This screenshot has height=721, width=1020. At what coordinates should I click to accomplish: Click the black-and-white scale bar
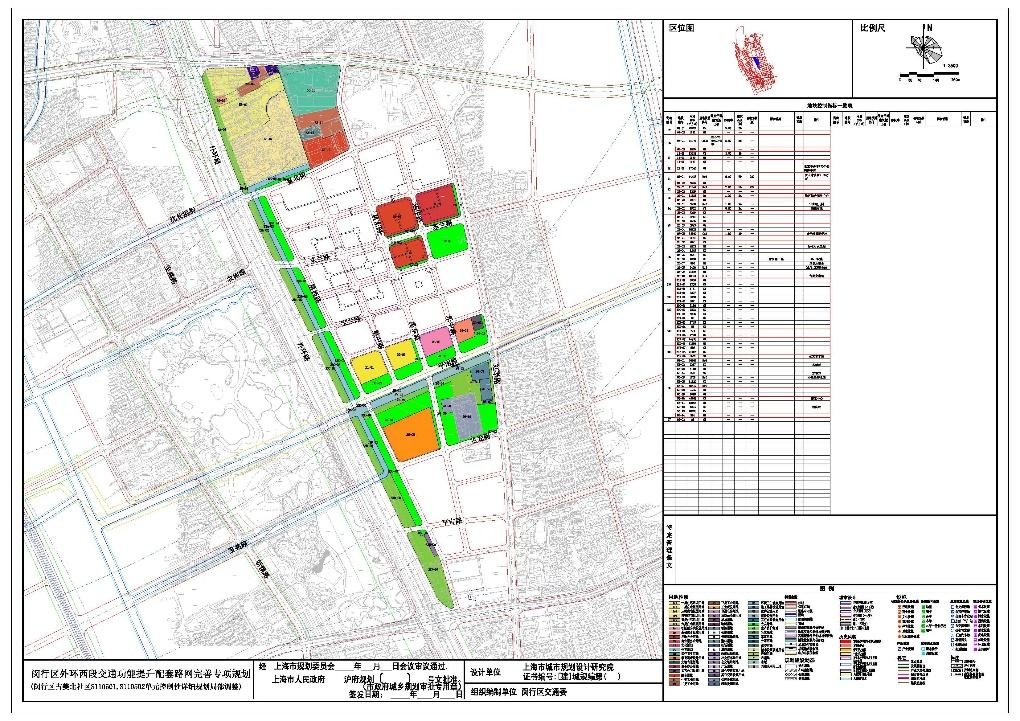click(927, 74)
